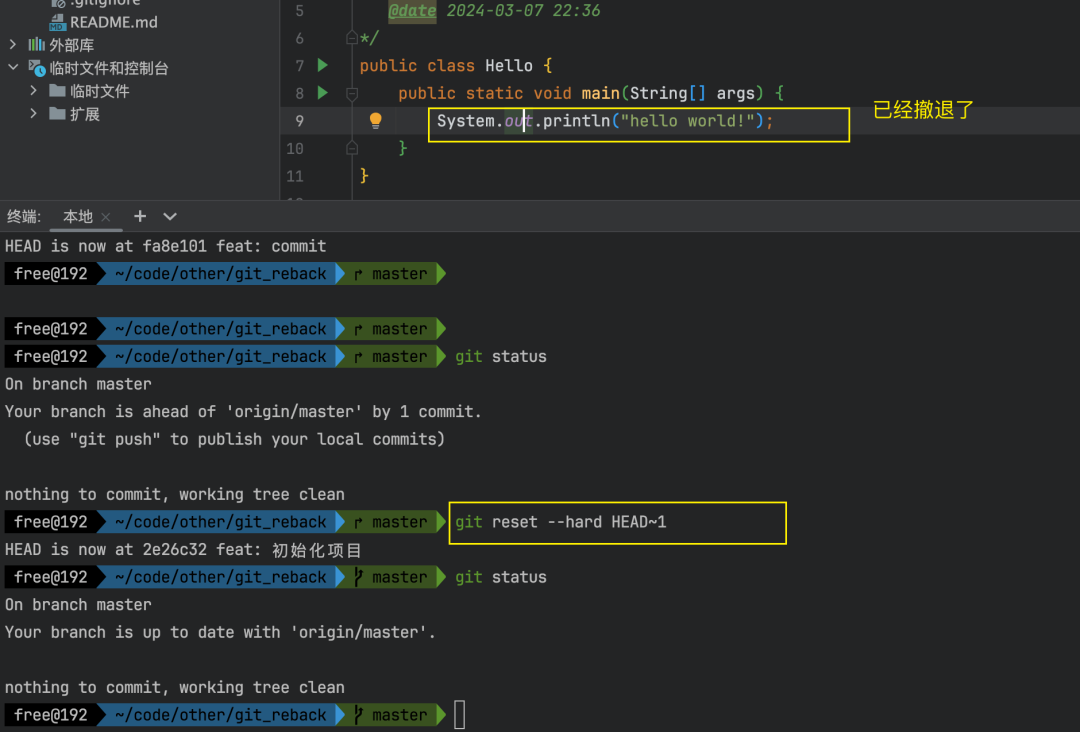Click the yellow lightbulb quick-fix icon
This screenshot has width=1080, height=732.
[x=376, y=121]
